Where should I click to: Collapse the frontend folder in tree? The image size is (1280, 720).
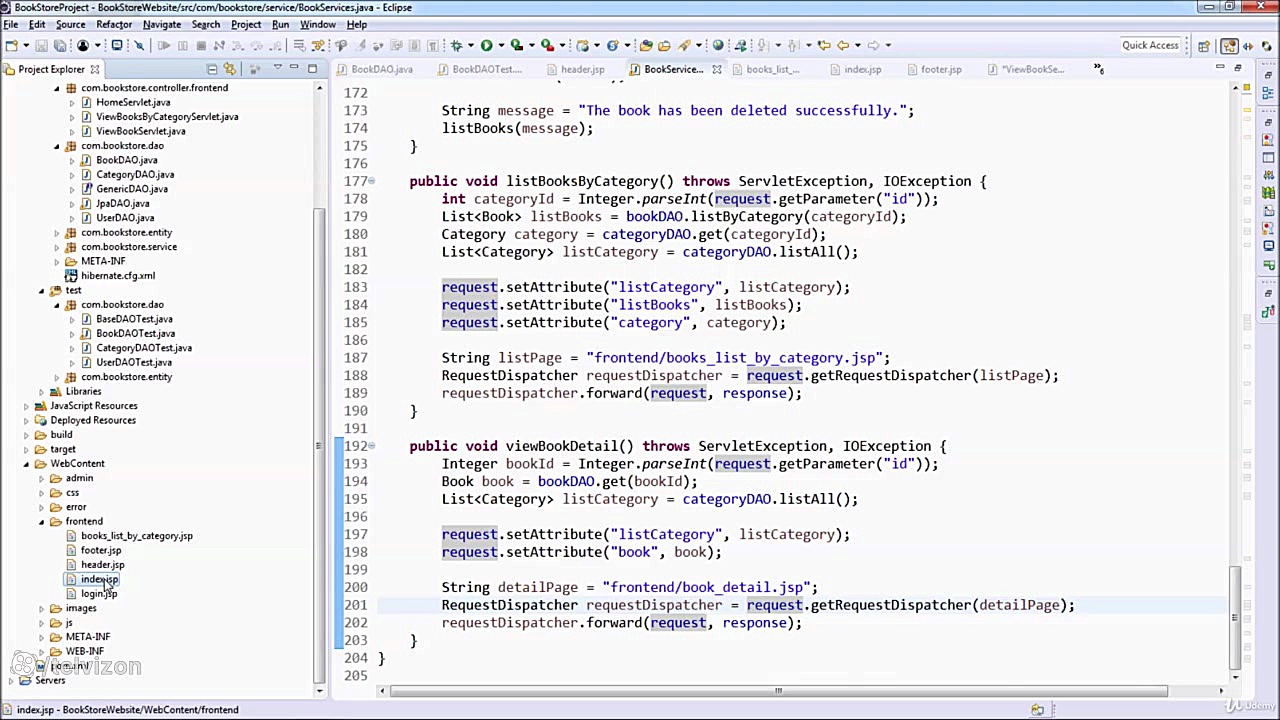point(42,522)
